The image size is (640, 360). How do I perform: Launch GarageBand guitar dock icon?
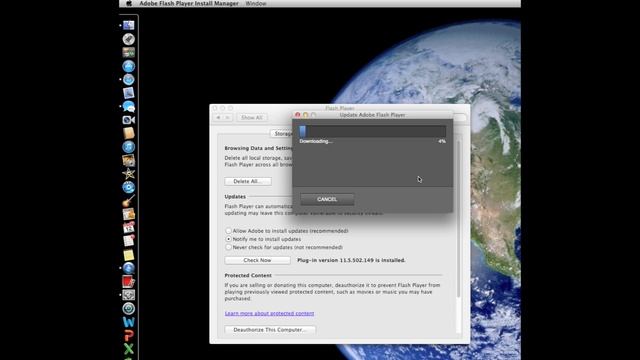[x=129, y=201]
